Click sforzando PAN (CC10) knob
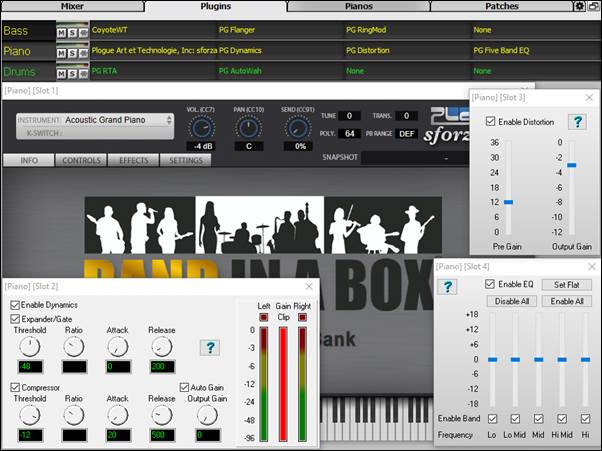 click(248, 127)
